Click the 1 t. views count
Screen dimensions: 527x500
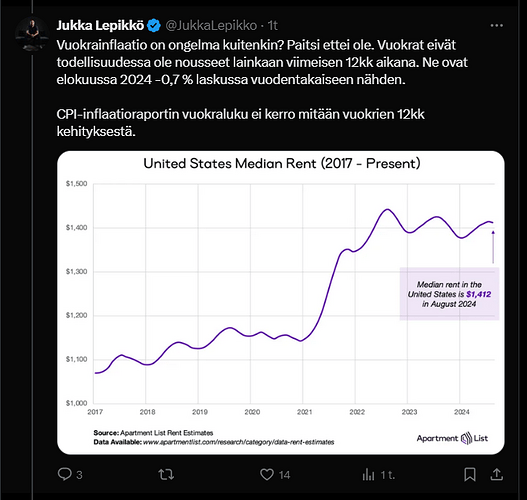pos(388,475)
